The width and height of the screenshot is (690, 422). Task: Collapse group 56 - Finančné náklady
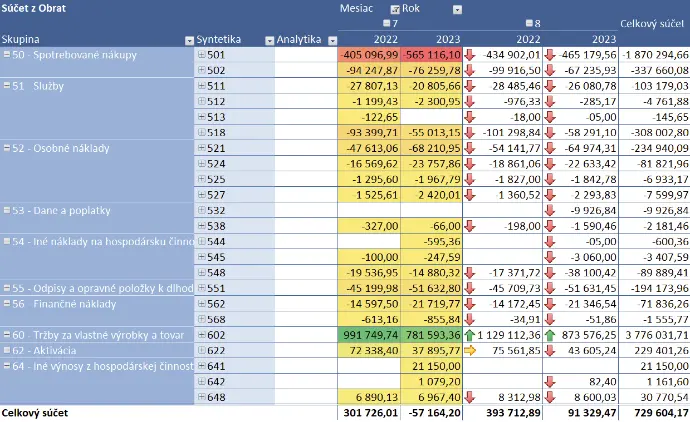(x=7, y=304)
